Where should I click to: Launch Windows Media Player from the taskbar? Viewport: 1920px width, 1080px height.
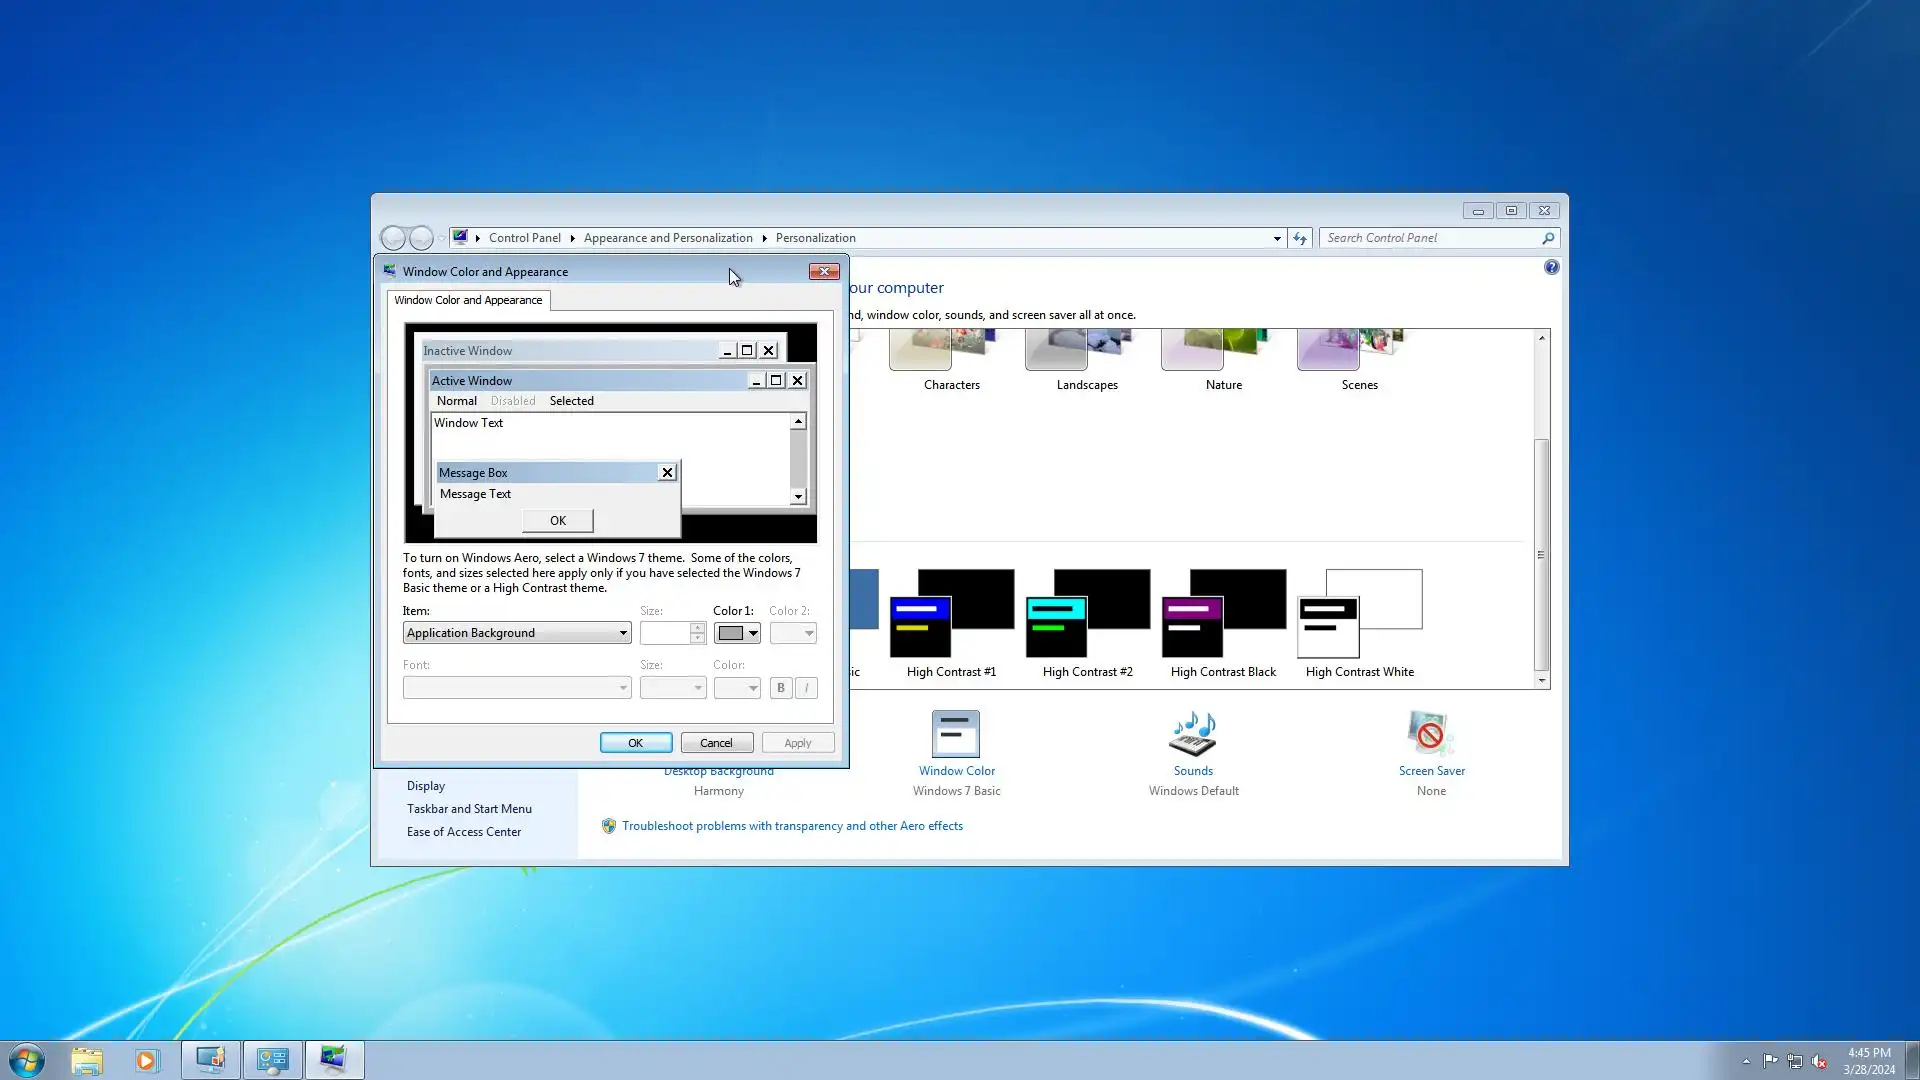click(146, 1060)
